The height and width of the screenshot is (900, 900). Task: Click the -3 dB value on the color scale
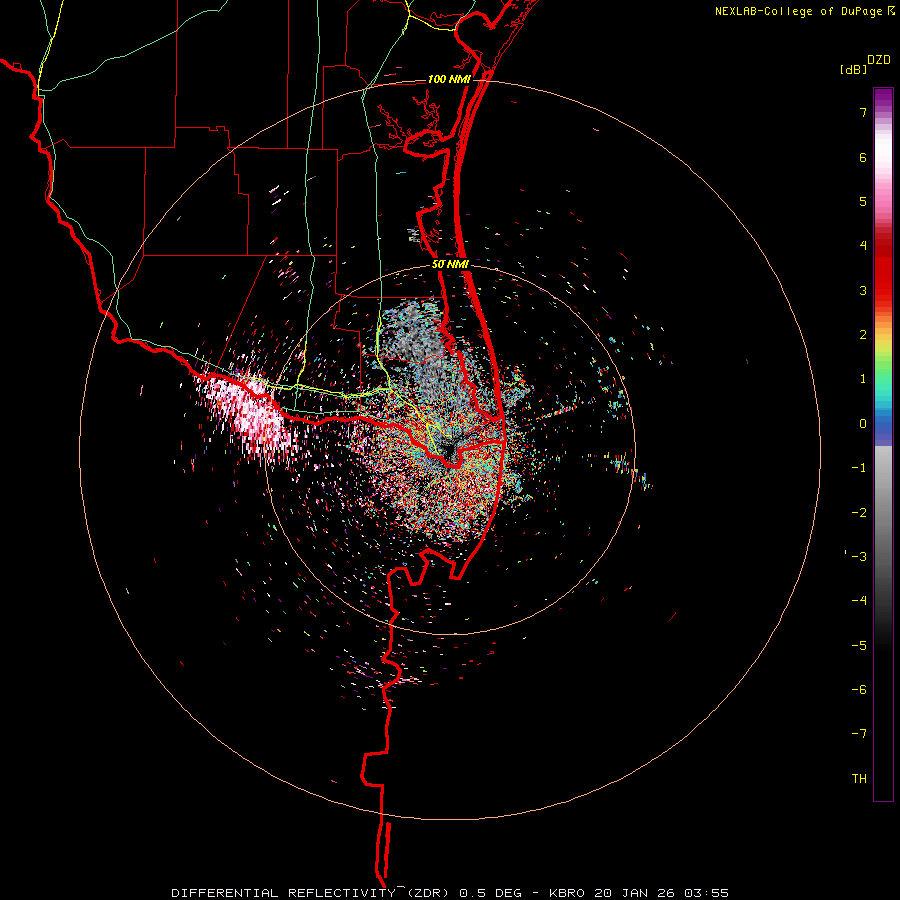859,557
